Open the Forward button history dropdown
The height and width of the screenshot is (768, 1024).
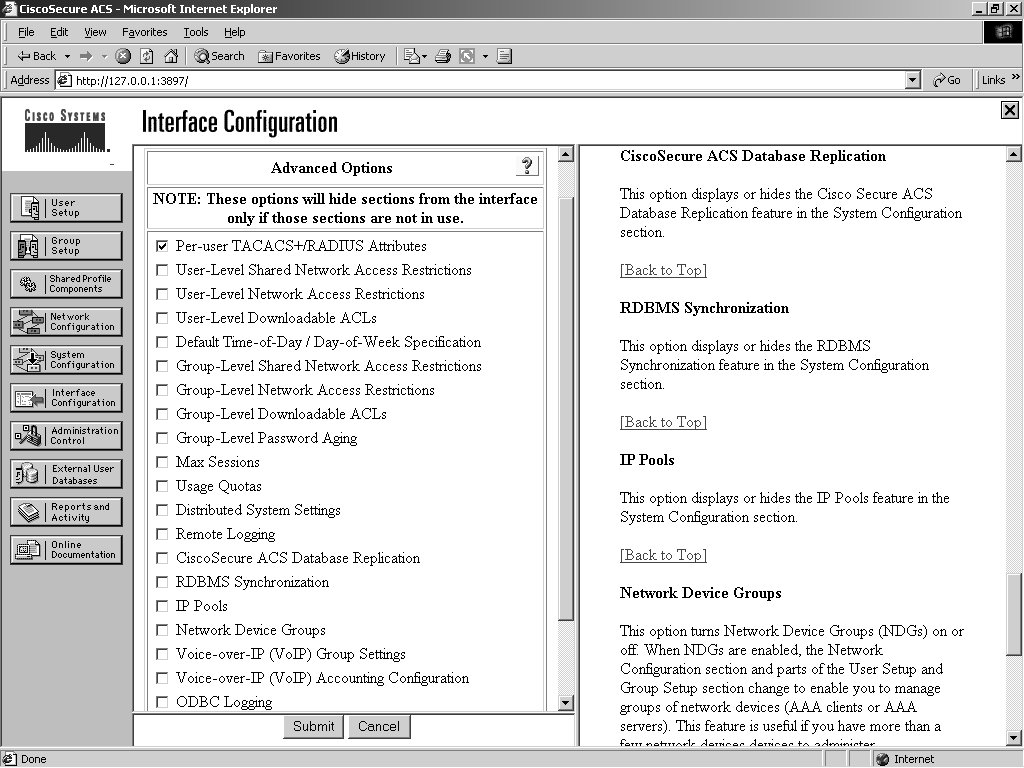pos(104,56)
